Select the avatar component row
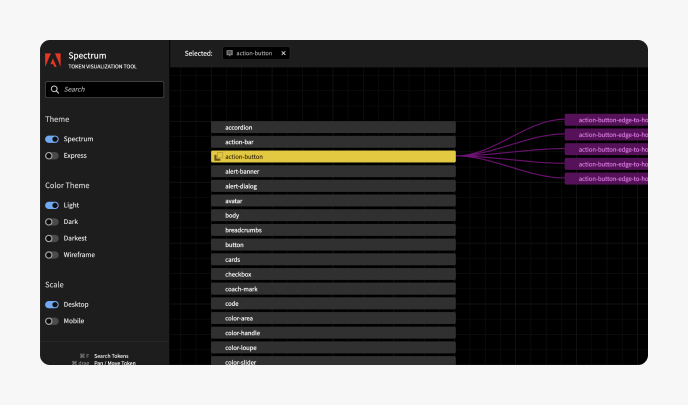Image resolution: width=688 pixels, height=405 pixels. (333, 201)
